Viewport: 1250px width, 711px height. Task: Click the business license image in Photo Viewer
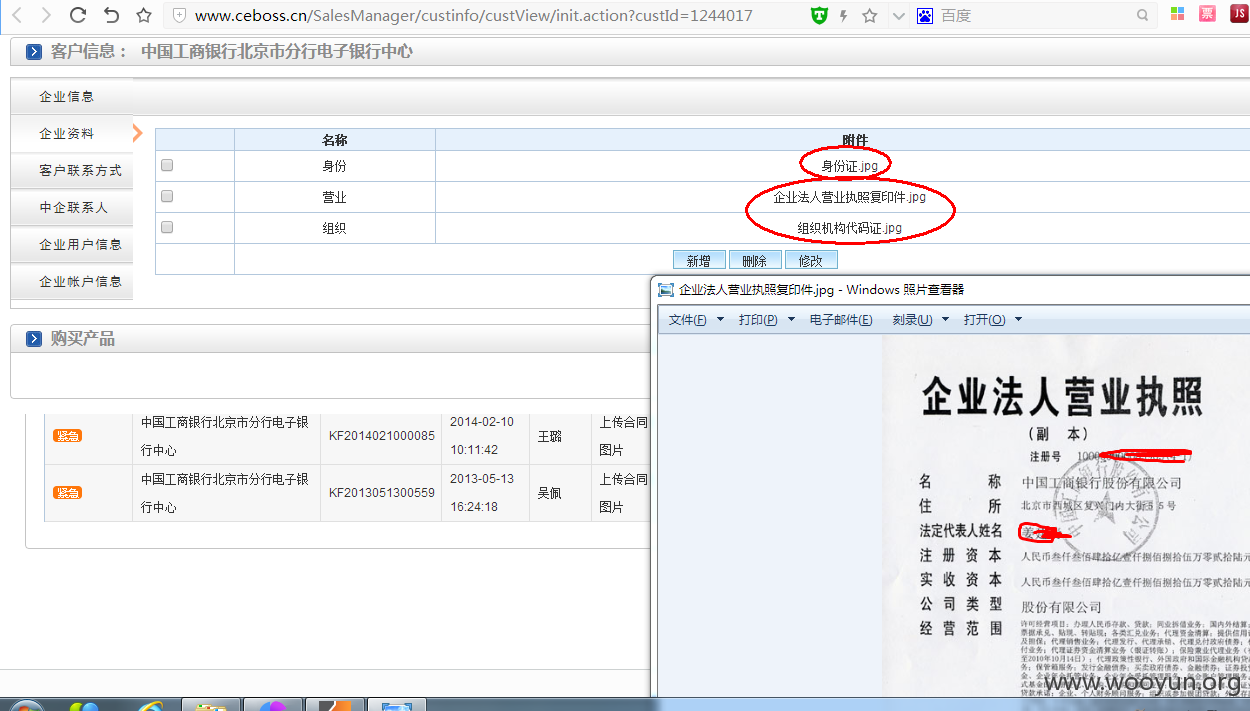(x=1066, y=516)
